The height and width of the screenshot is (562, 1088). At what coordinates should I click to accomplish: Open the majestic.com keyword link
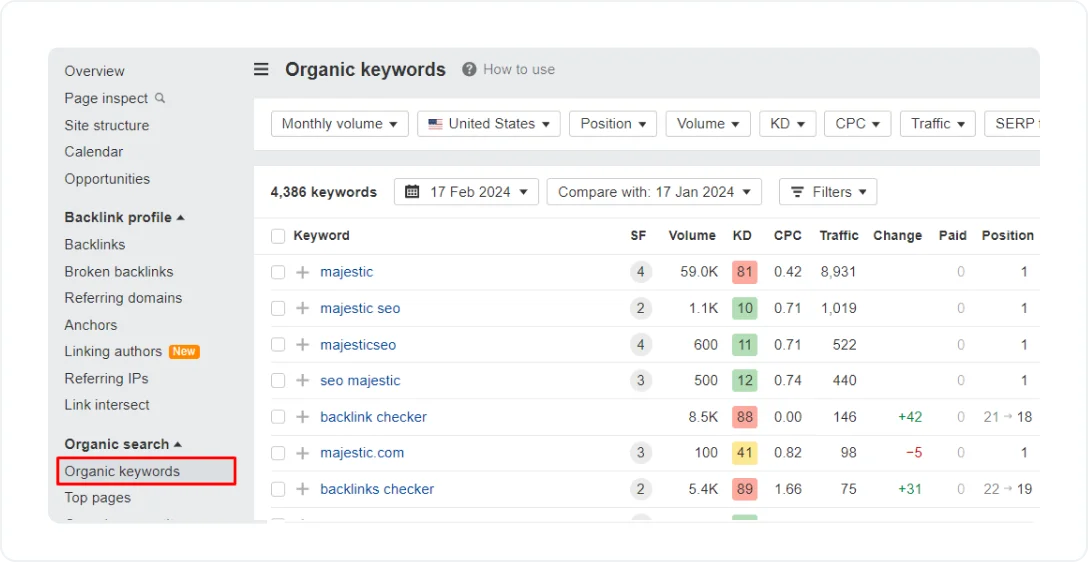coord(362,453)
